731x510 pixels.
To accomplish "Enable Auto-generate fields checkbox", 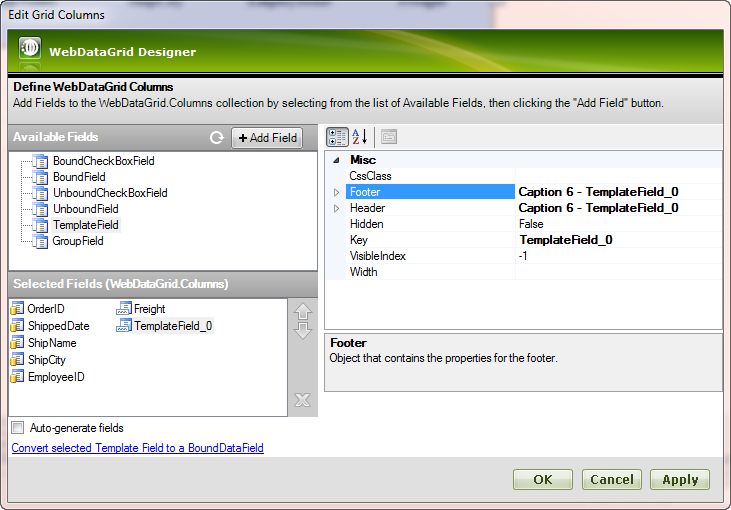I will click(18, 428).
